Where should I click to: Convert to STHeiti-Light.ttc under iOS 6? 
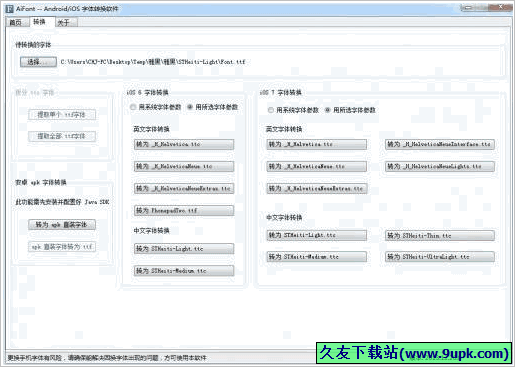pos(184,249)
